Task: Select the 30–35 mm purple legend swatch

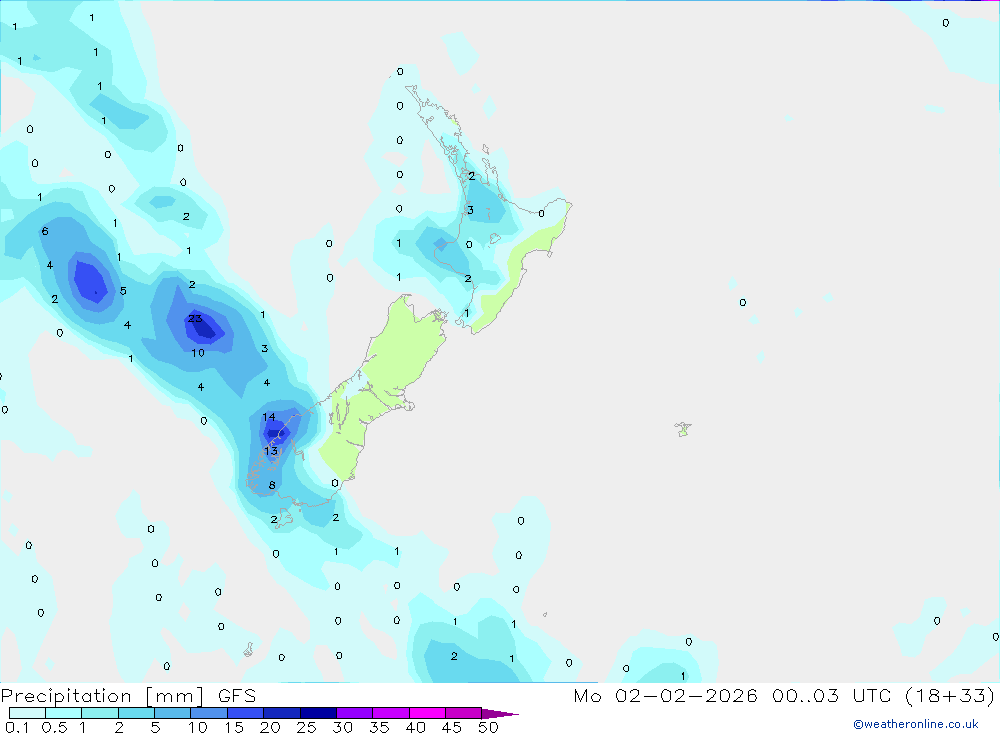Action: click(355, 713)
